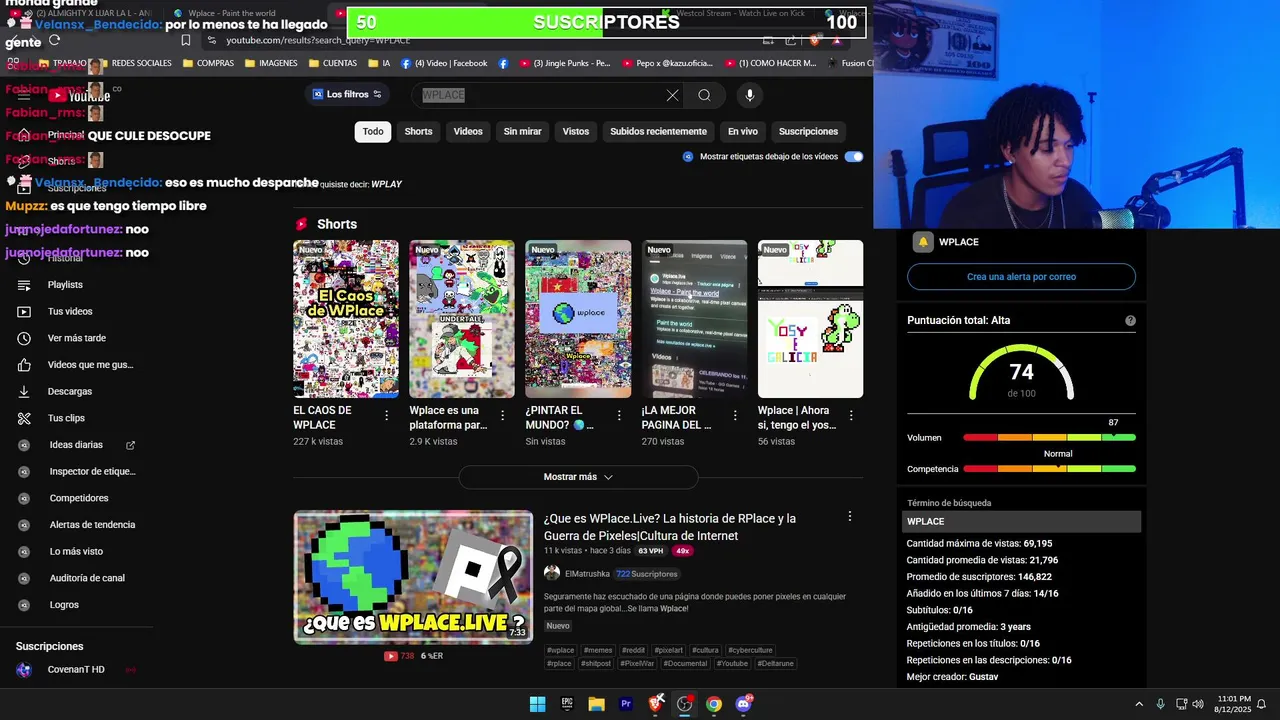The height and width of the screenshot is (720, 1280).
Task: Click the bell icon next to WPLACE
Action: (x=923, y=242)
